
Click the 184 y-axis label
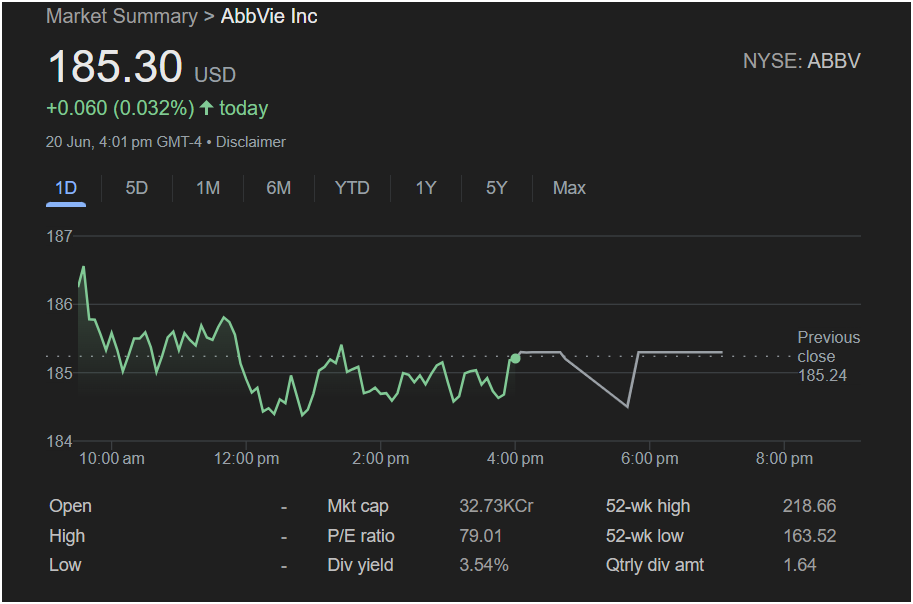click(59, 441)
